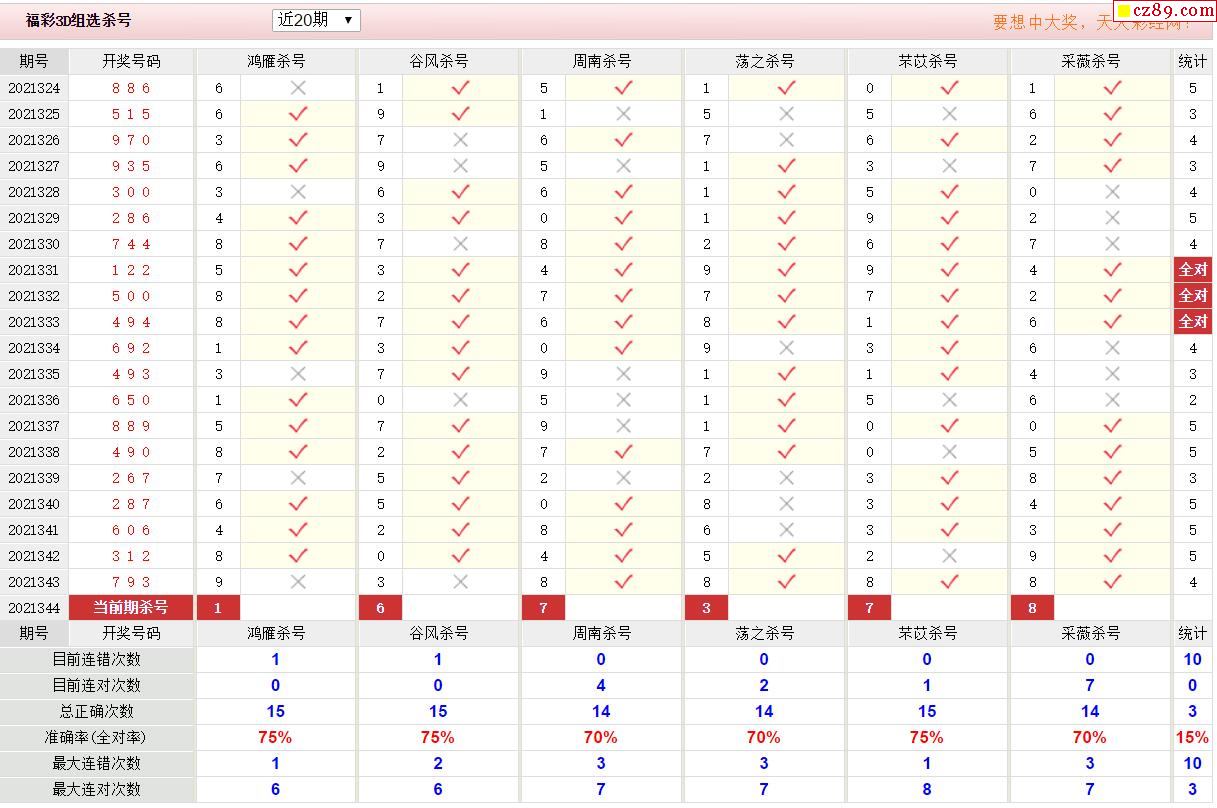Click the 全对 badge in row 2021333
1217x808 pixels.
[x=1192, y=322]
